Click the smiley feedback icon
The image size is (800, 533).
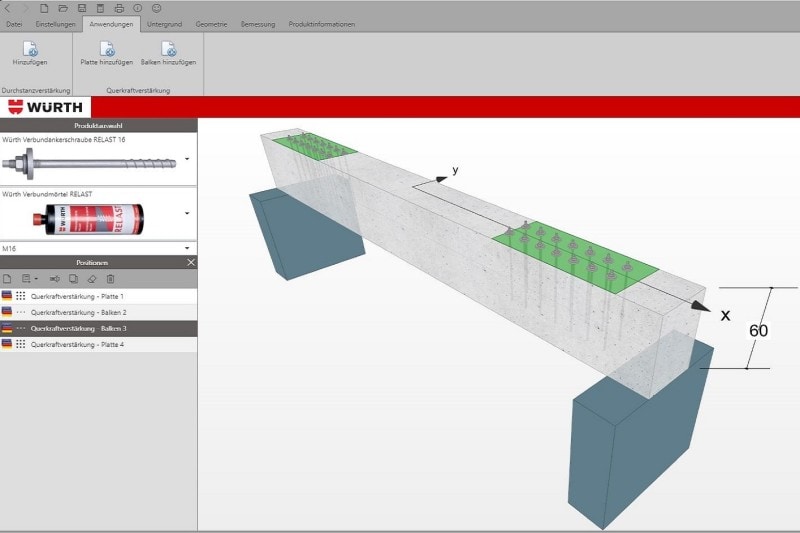(157, 8)
